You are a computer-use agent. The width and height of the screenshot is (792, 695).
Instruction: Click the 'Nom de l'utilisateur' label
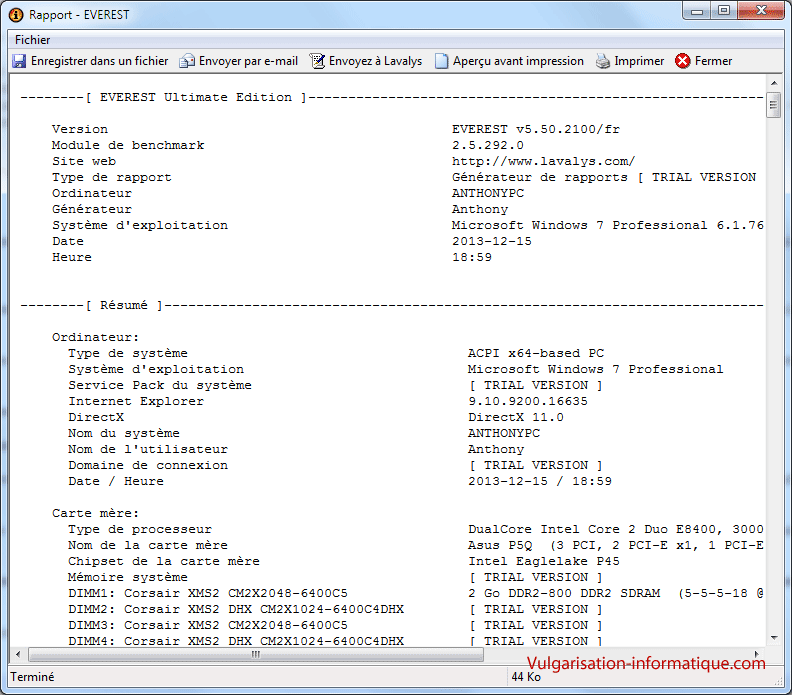point(148,450)
